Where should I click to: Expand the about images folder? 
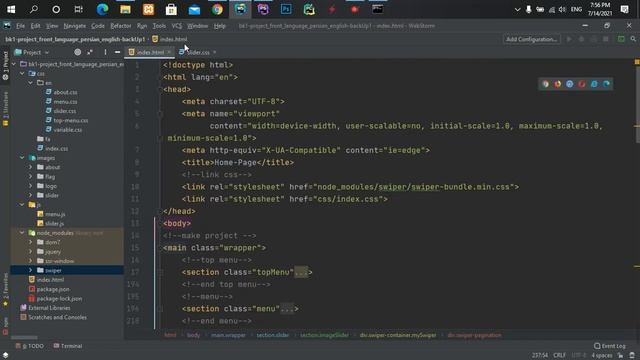click(x=31, y=167)
